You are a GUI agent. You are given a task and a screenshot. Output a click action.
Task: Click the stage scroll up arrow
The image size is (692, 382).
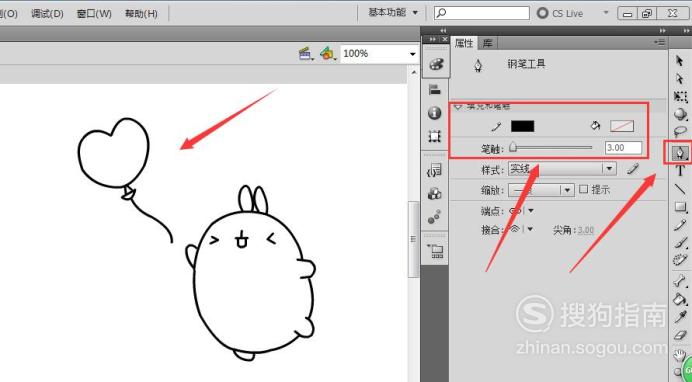click(414, 72)
